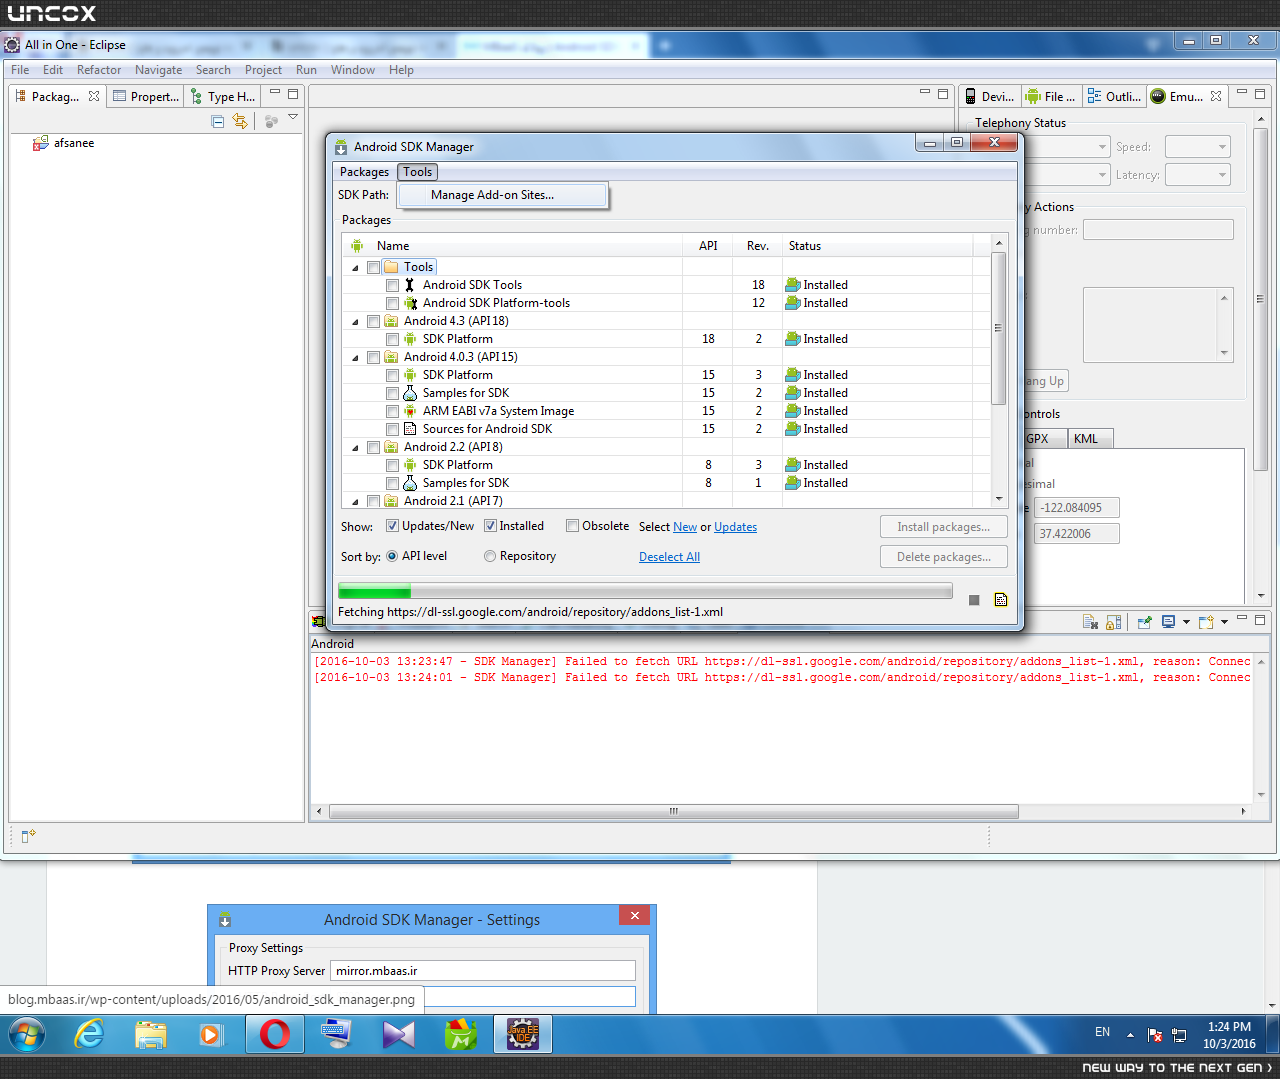The width and height of the screenshot is (1280, 1079).
Task: Collapse the Tools package group
Action: point(355,268)
